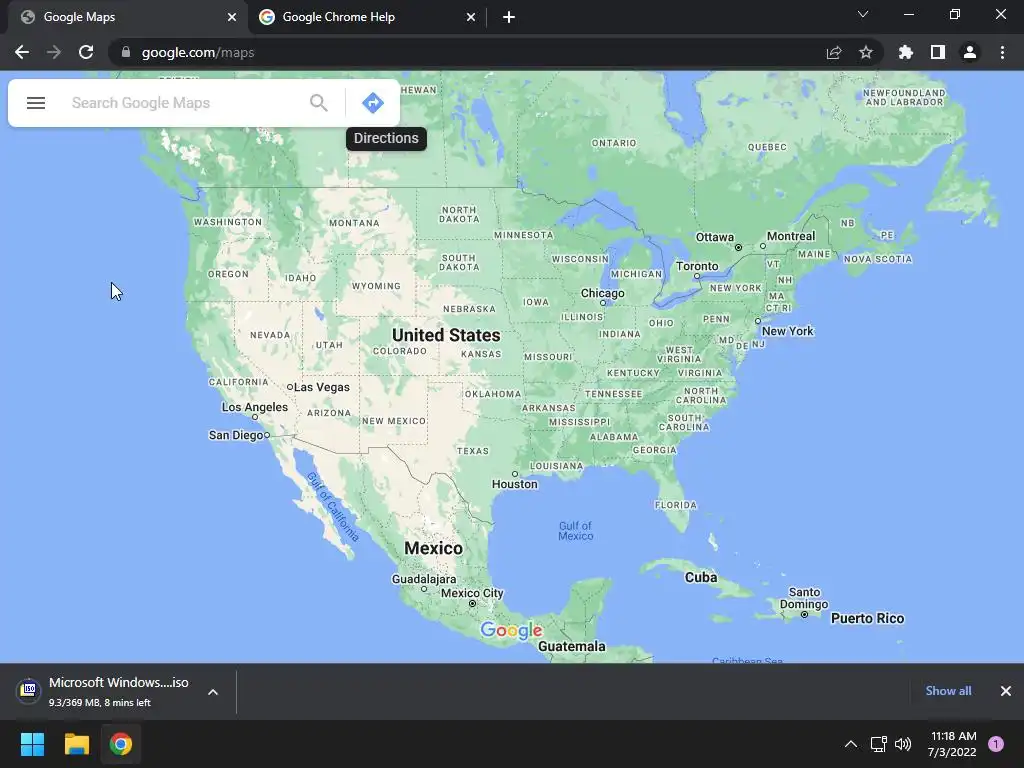Open the Extensions puzzle piece menu
Image resolution: width=1024 pixels, height=768 pixels.
906,52
